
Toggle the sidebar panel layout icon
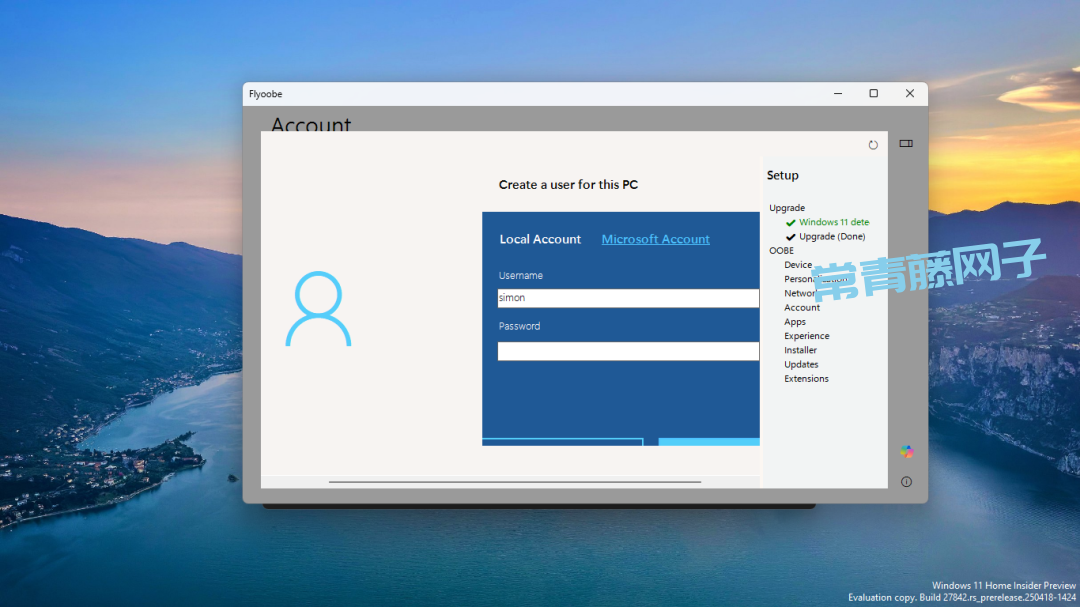click(x=906, y=144)
